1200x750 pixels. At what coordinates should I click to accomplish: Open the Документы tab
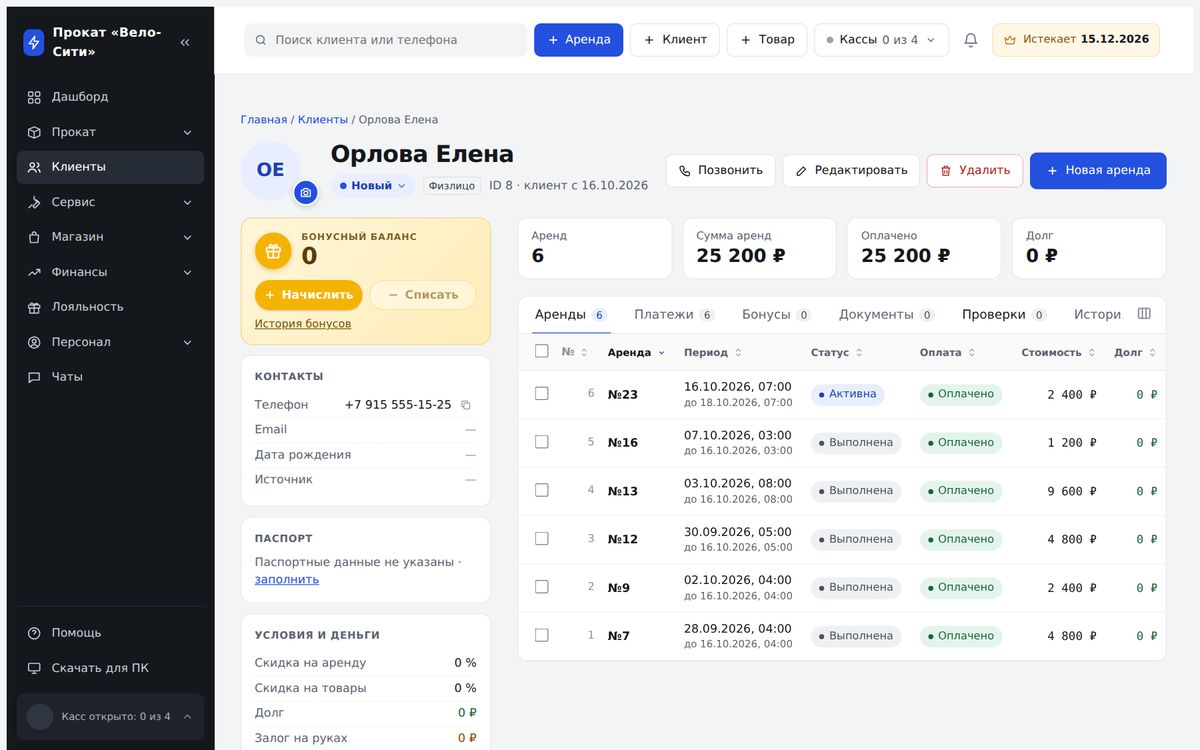click(x=886, y=314)
